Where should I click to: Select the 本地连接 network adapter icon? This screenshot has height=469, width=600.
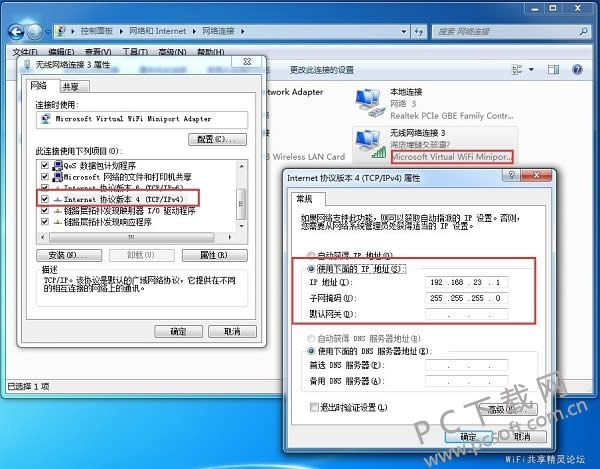[368, 103]
